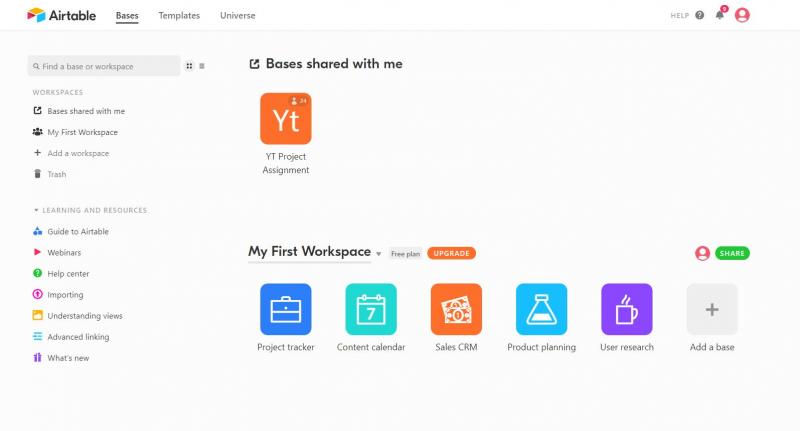800x431 pixels.
Task: Click the Add a base tile
Action: [712, 309]
